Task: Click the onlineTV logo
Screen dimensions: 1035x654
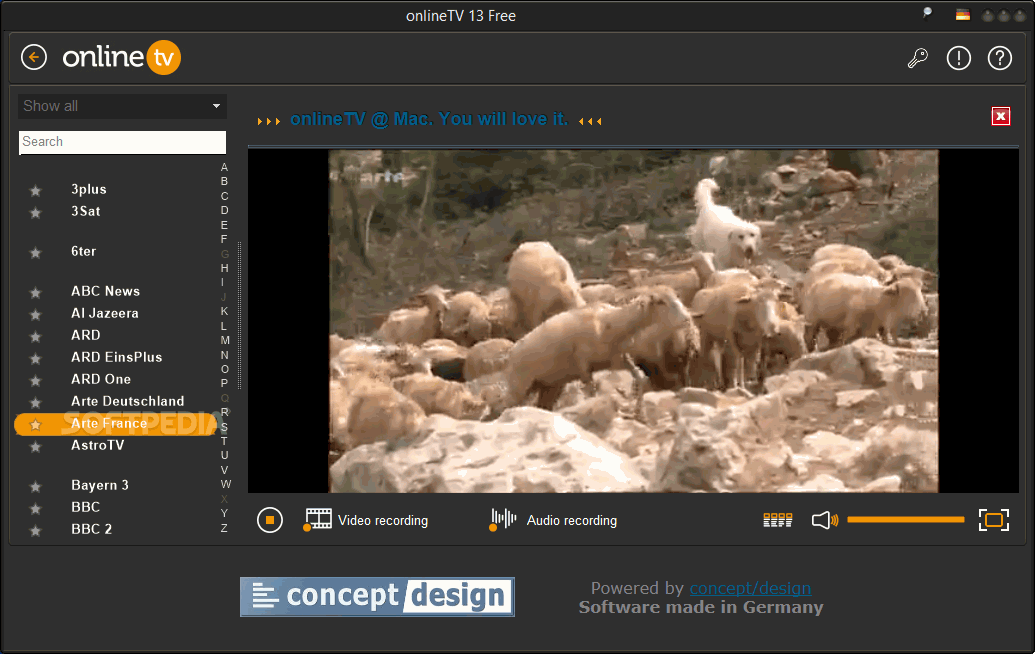Action: (x=121, y=57)
